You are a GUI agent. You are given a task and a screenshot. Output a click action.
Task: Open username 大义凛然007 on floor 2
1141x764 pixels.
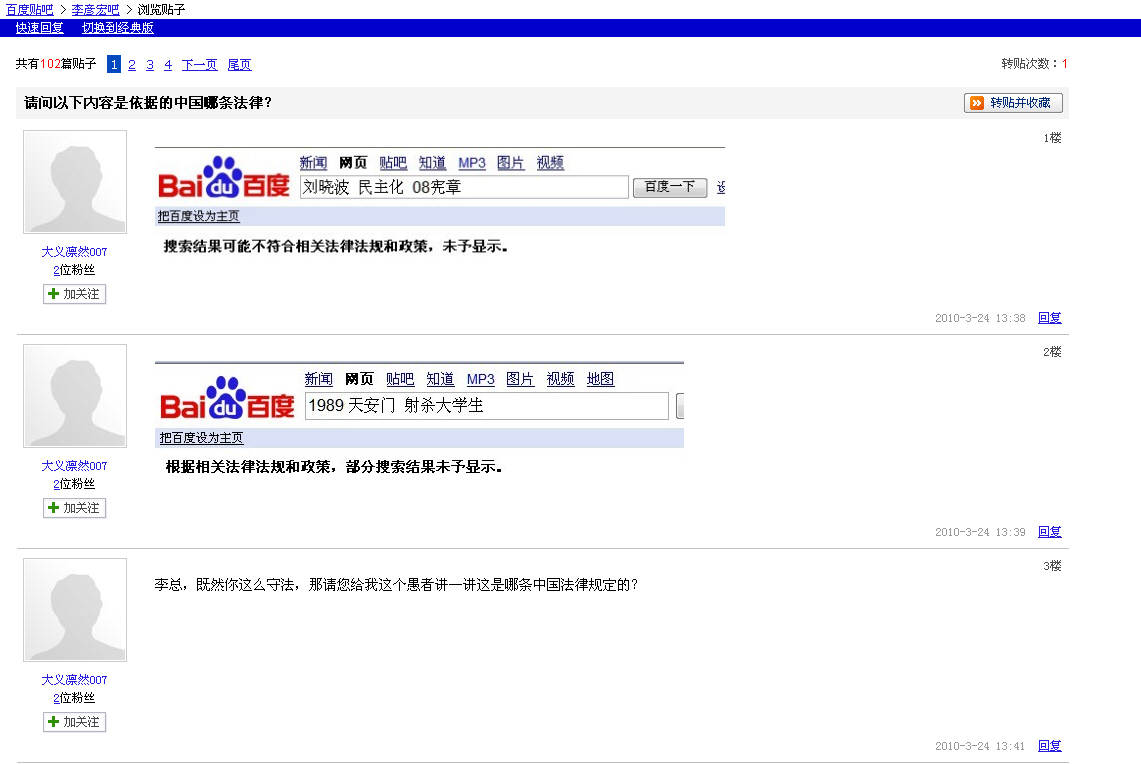point(74,466)
